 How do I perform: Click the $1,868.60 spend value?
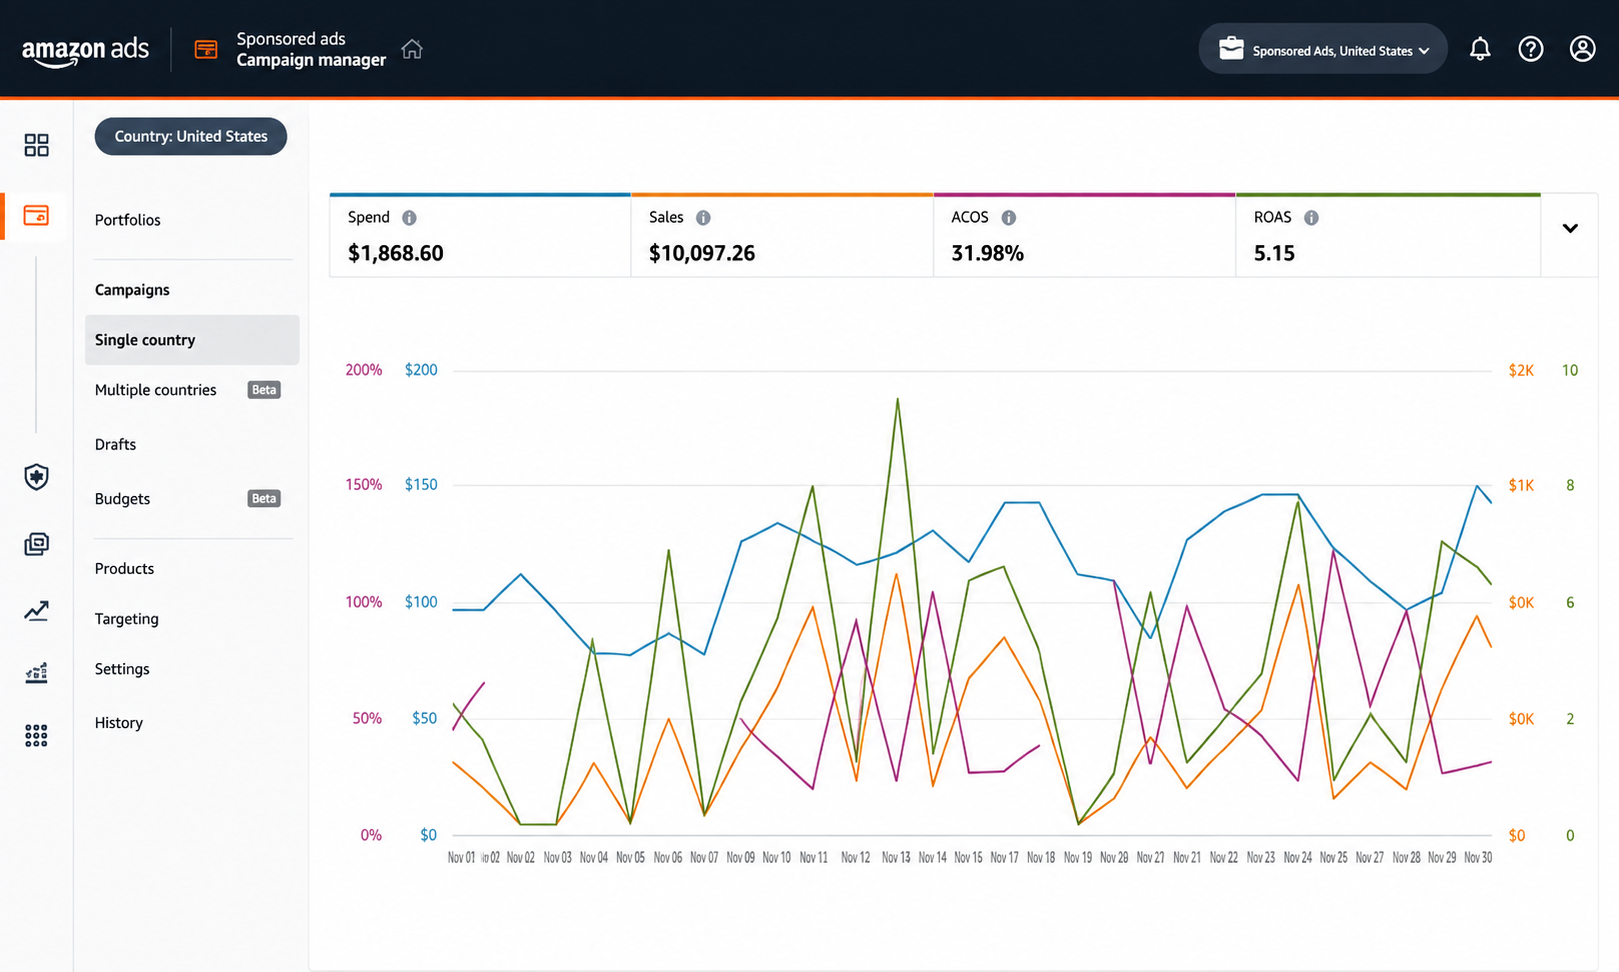tap(395, 253)
